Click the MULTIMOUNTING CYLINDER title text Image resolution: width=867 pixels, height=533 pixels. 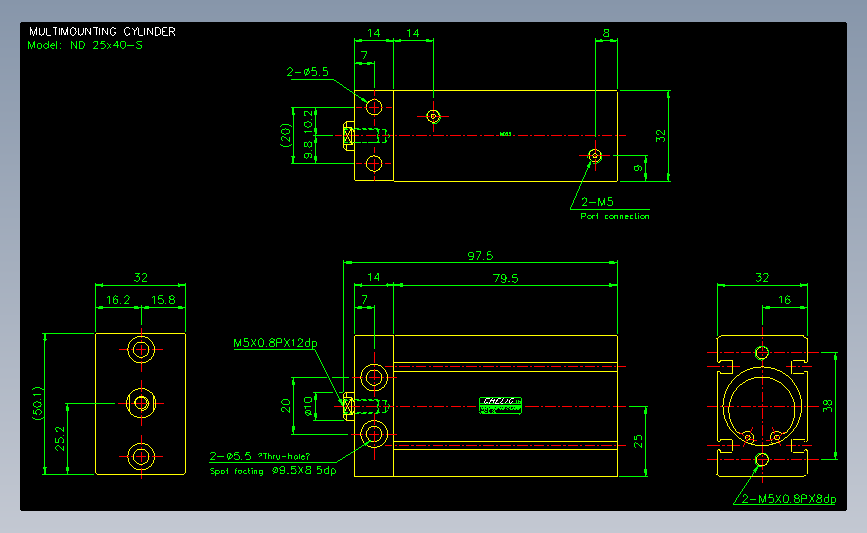(102, 32)
